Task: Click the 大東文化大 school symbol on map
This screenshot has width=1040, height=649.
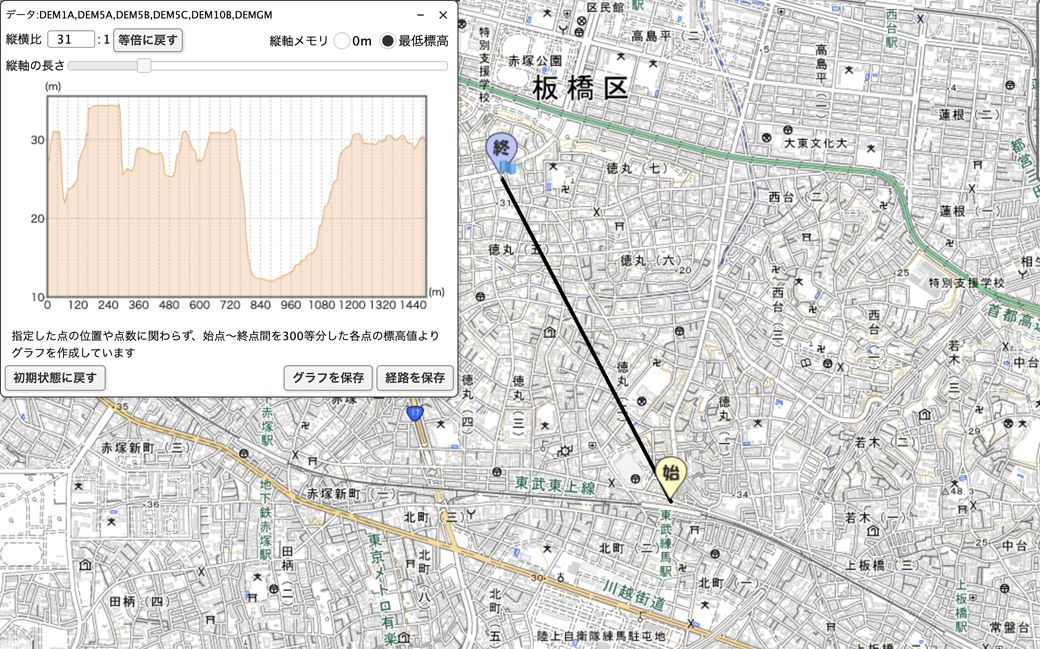Action: pos(766,138)
